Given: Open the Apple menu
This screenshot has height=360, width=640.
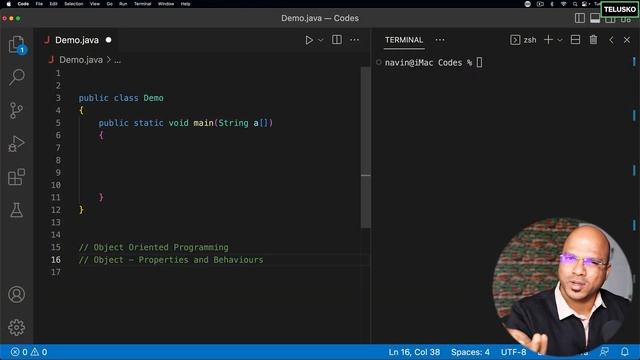Looking at the screenshot, I should coord(9,4).
